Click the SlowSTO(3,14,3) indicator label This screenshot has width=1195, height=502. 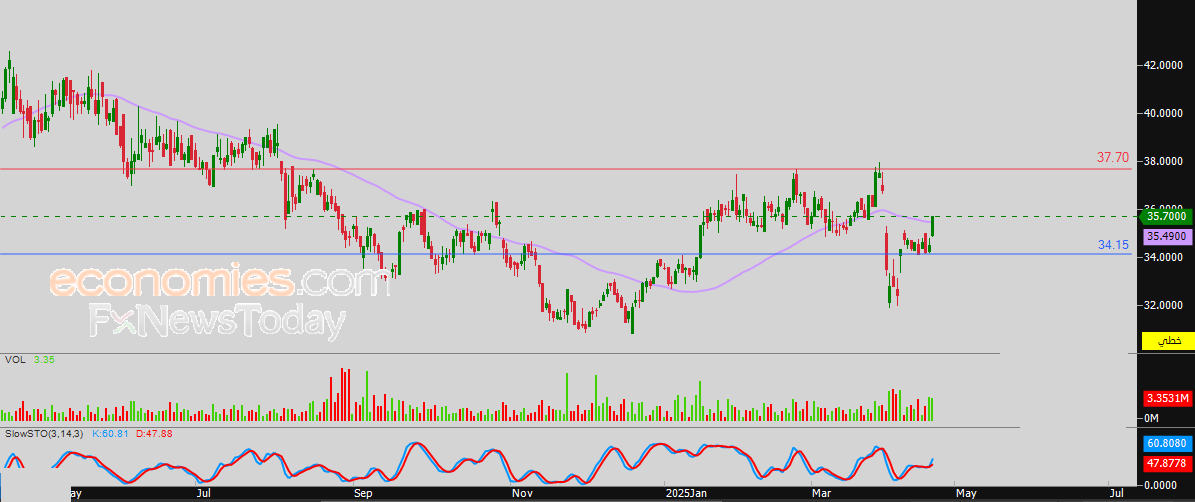point(45,433)
